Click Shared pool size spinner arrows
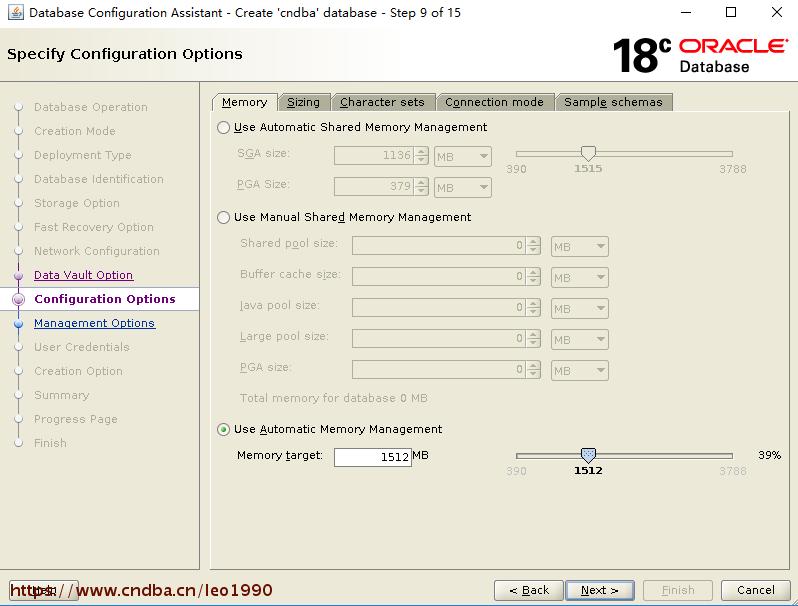Screen dimensions: 798x606 [x=533, y=246]
